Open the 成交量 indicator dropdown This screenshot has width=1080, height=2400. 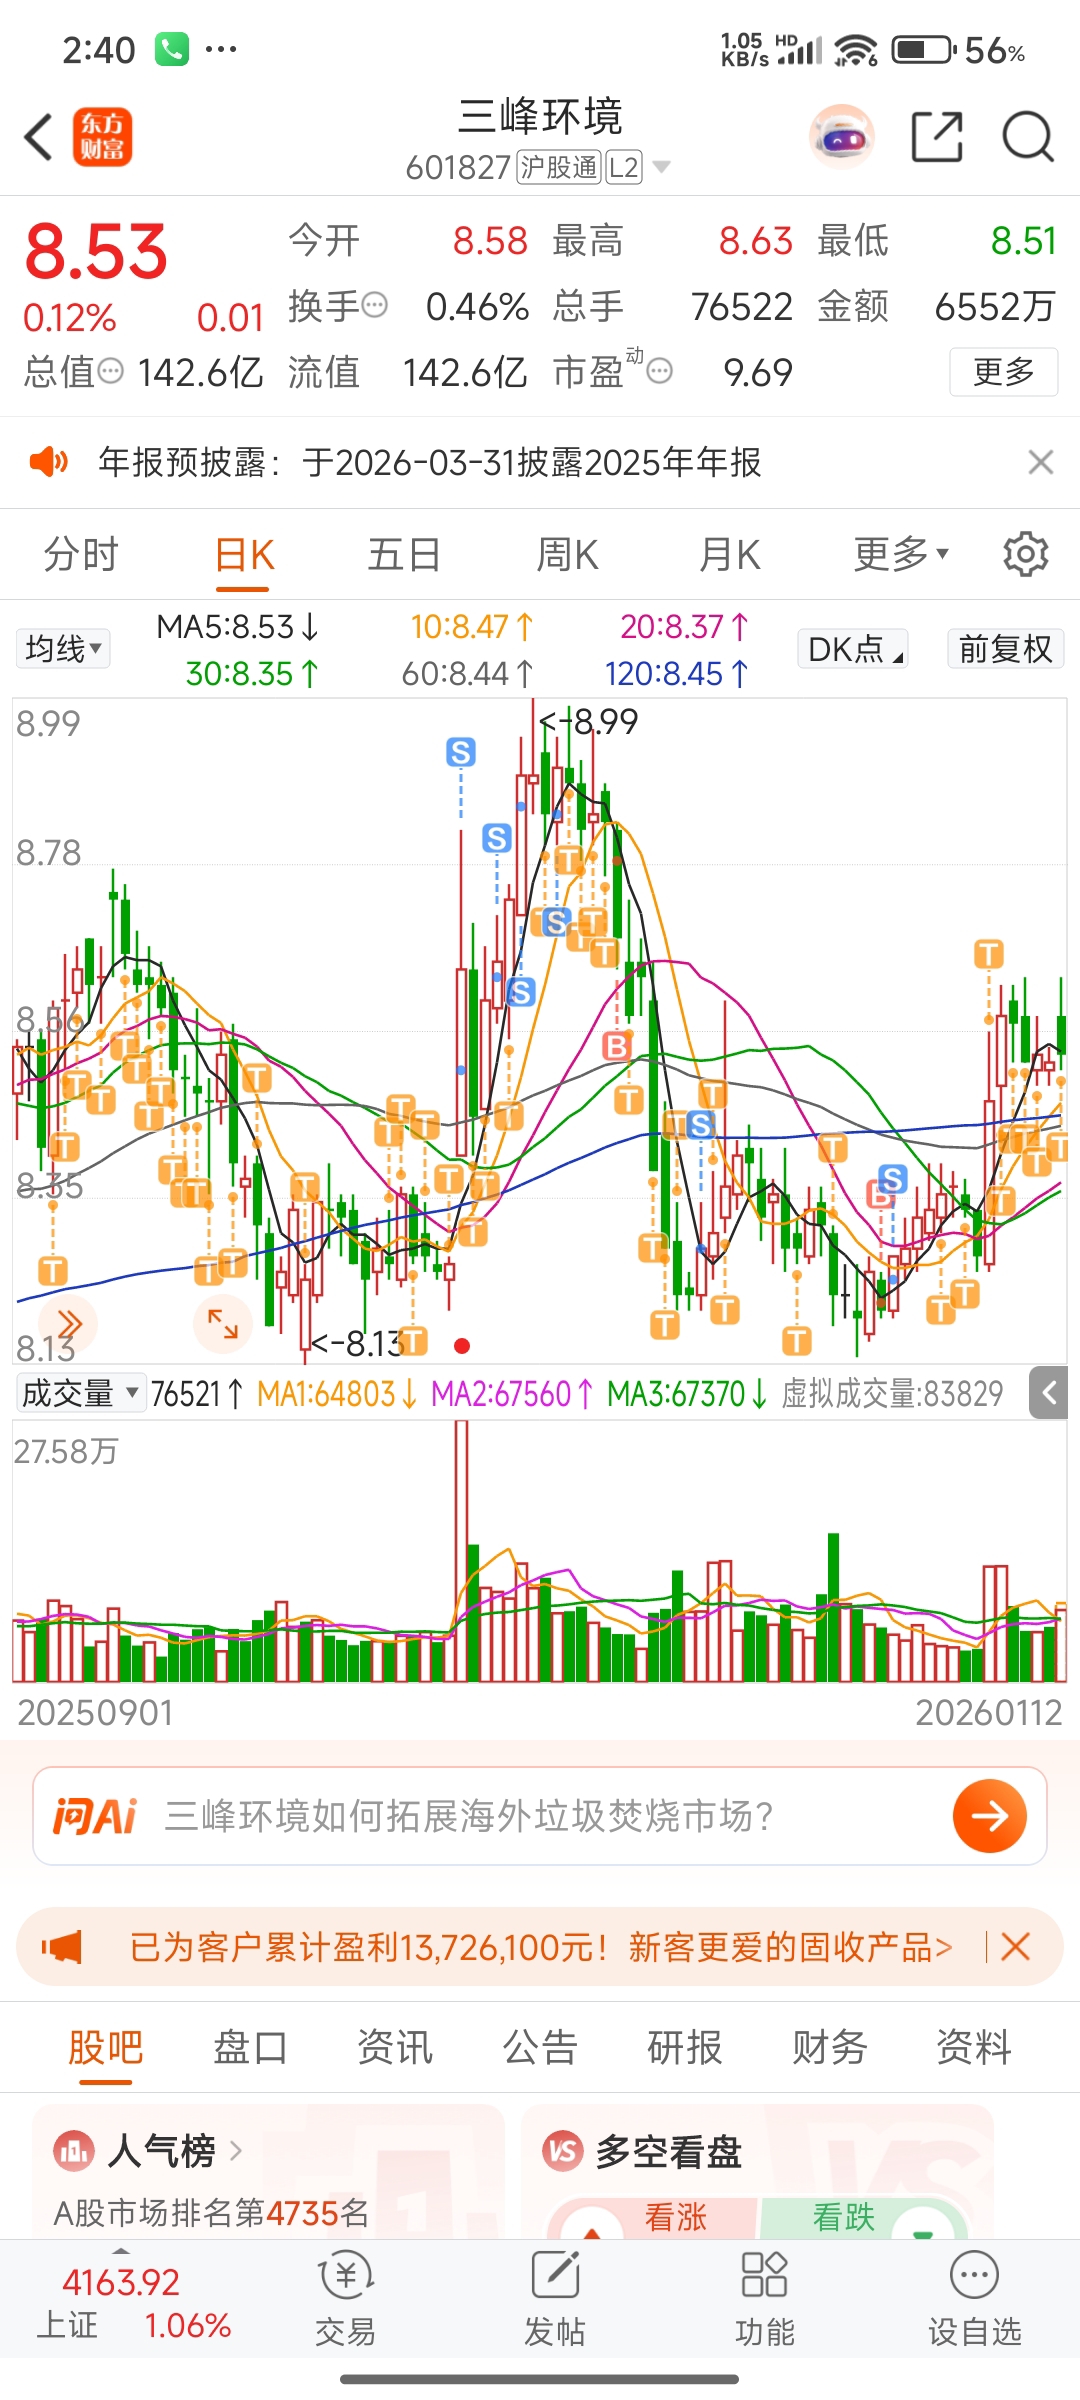[x=81, y=1393]
